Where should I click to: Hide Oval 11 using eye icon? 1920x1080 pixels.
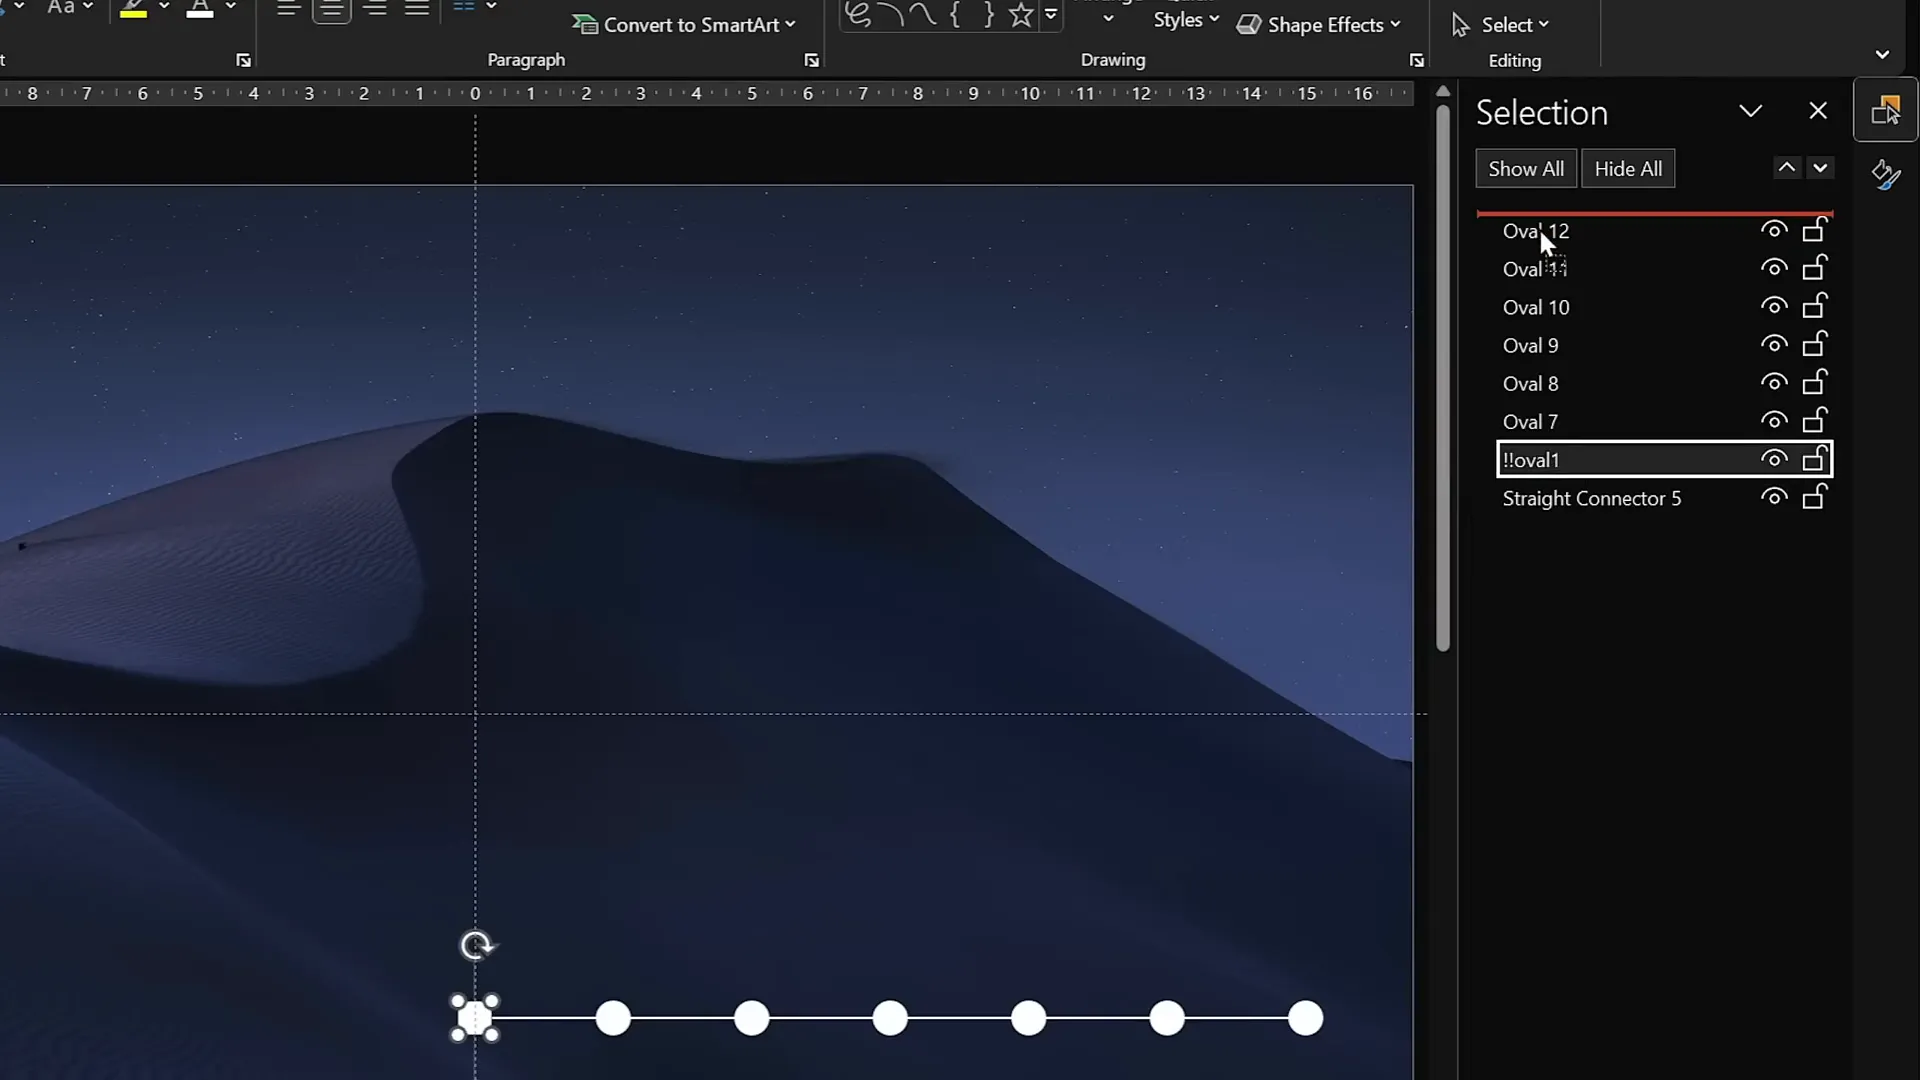1774,268
